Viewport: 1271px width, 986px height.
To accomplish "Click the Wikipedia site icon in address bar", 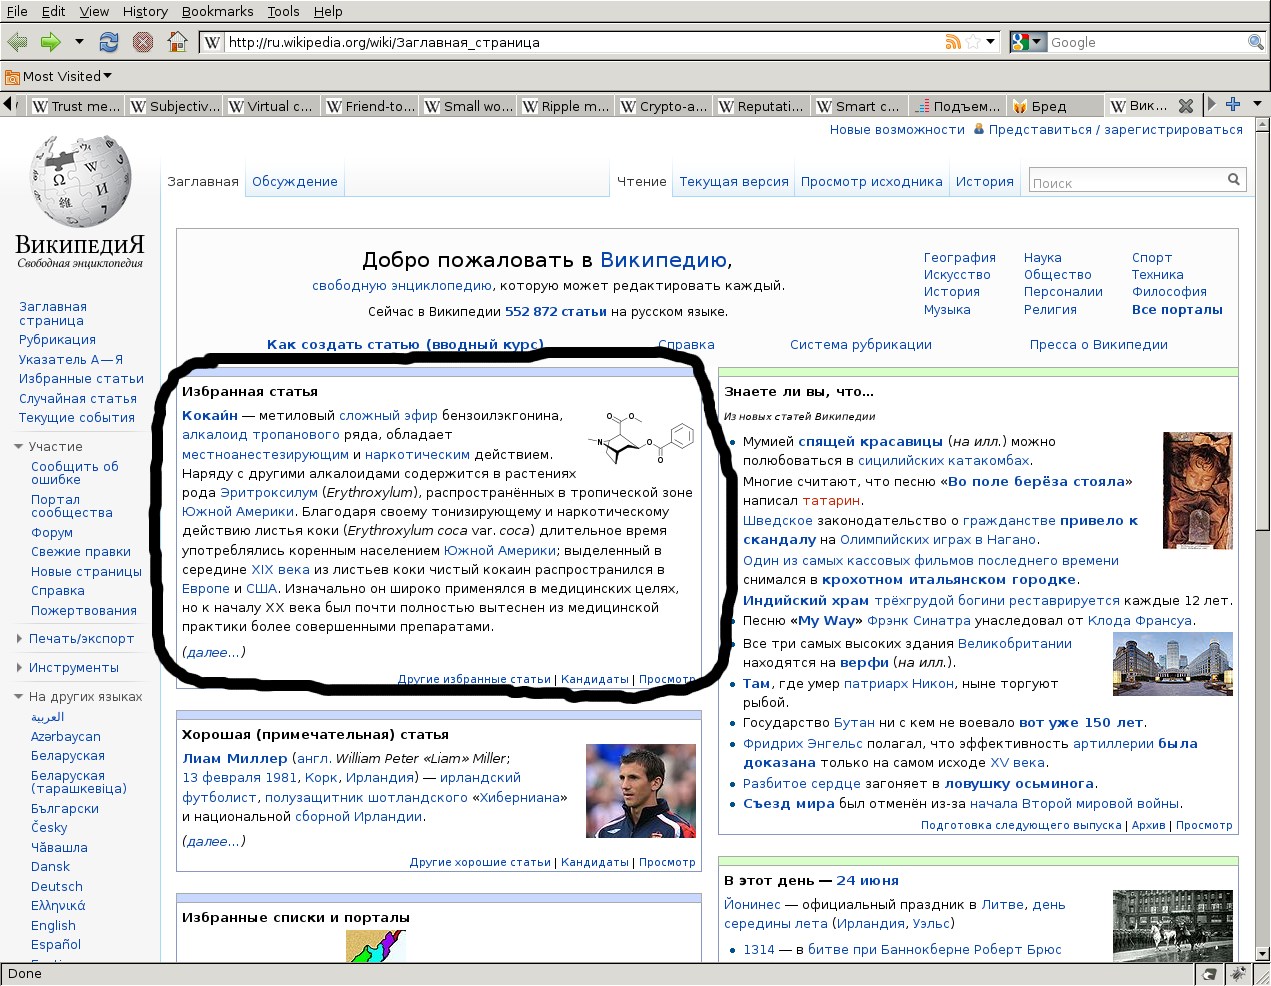I will [x=212, y=42].
